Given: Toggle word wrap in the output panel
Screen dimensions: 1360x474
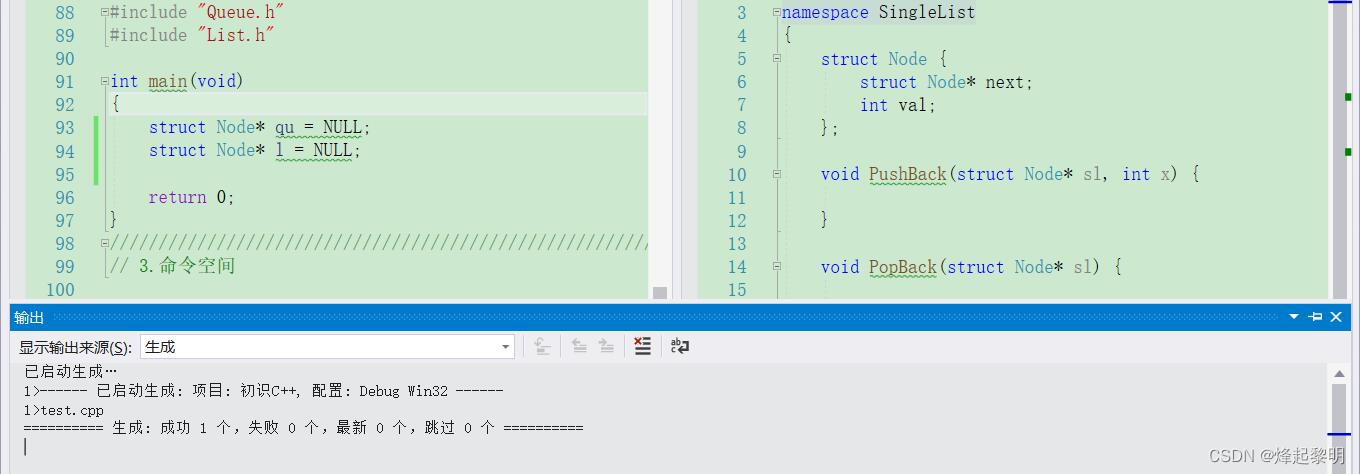Looking at the screenshot, I should click(x=680, y=346).
